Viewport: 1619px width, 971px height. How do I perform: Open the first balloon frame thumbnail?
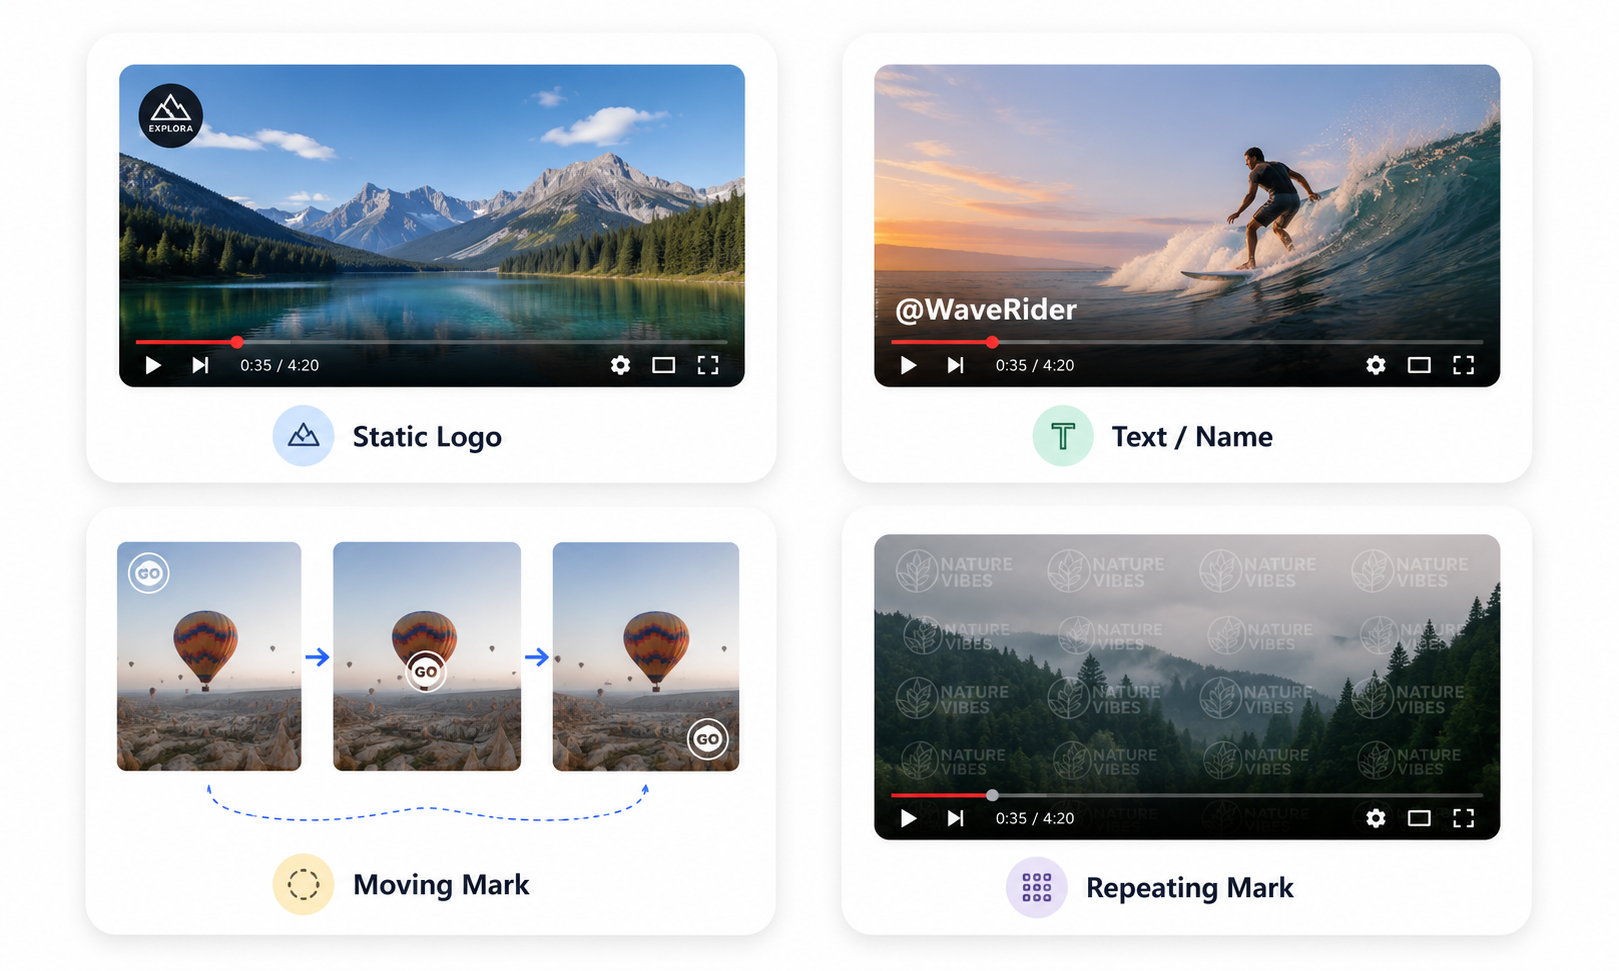click(x=209, y=656)
